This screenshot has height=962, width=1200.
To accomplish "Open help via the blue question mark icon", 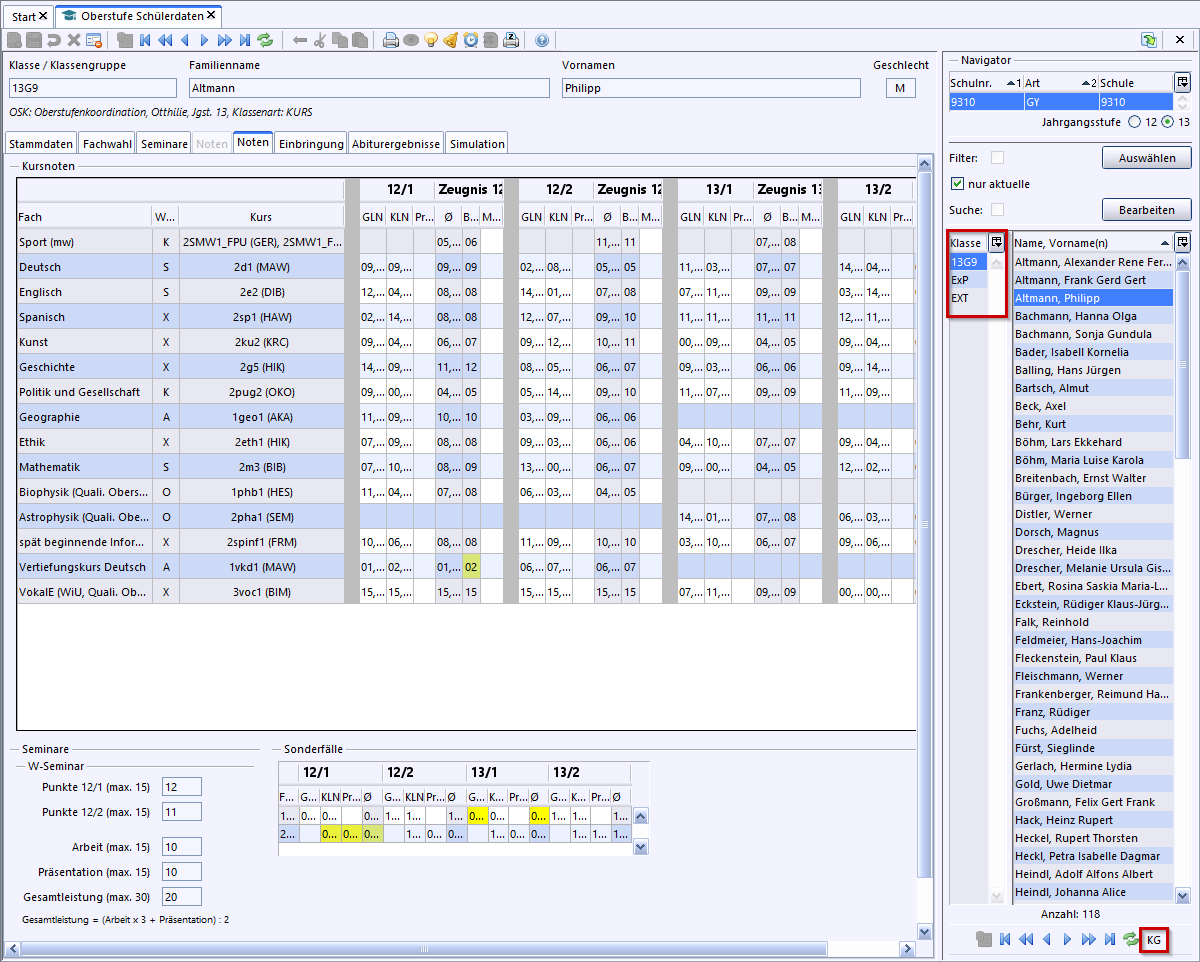I will tap(542, 40).
